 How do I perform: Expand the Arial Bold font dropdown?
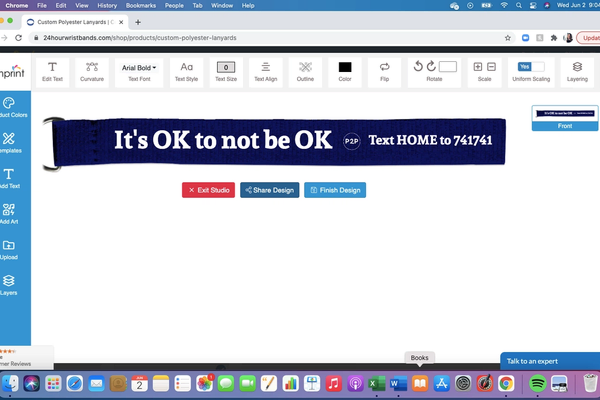(x=139, y=67)
